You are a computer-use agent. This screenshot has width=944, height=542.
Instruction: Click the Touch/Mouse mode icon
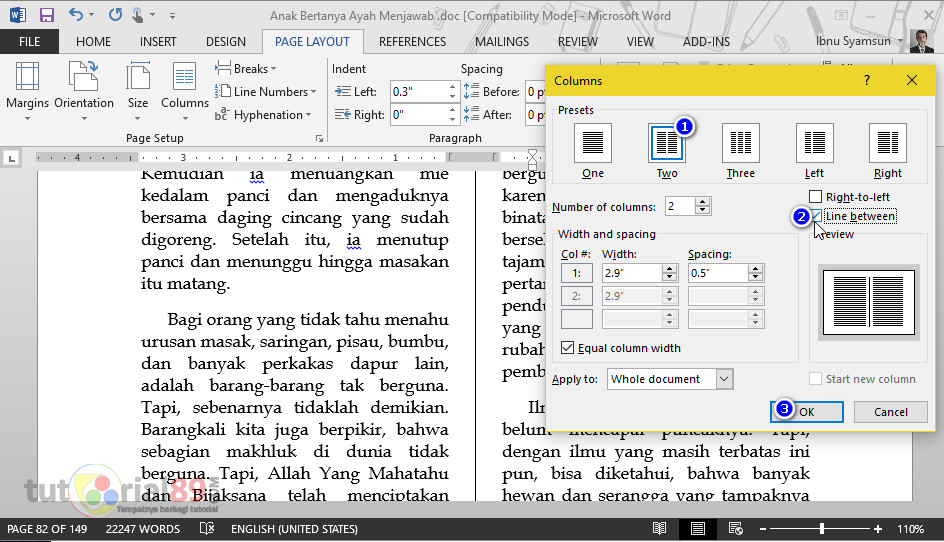[138, 15]
